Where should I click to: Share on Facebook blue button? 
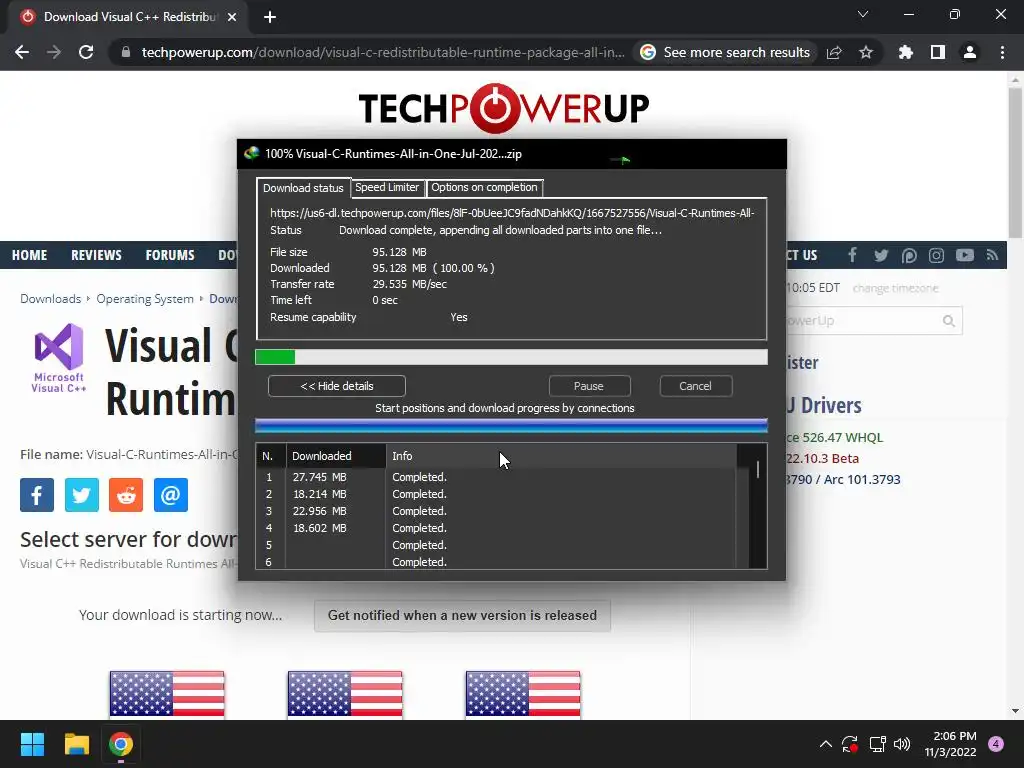(x=37, y=495)
